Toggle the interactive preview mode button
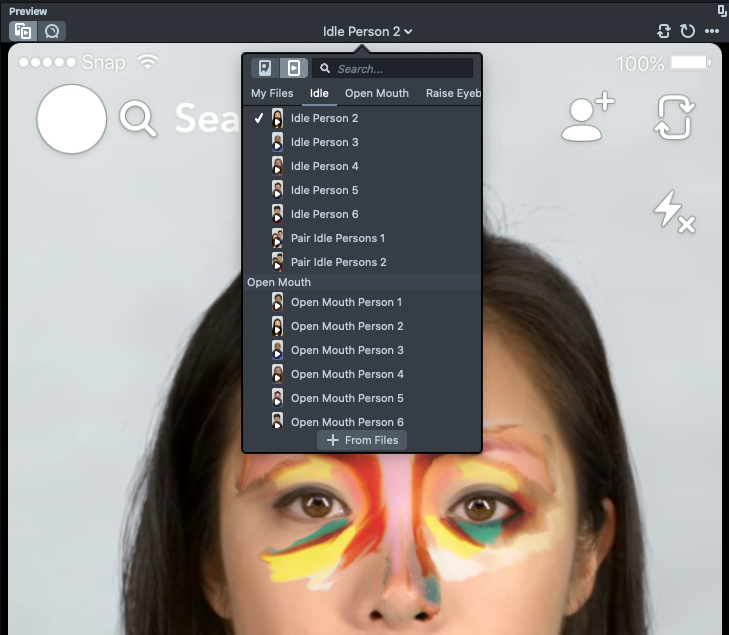 53,31
